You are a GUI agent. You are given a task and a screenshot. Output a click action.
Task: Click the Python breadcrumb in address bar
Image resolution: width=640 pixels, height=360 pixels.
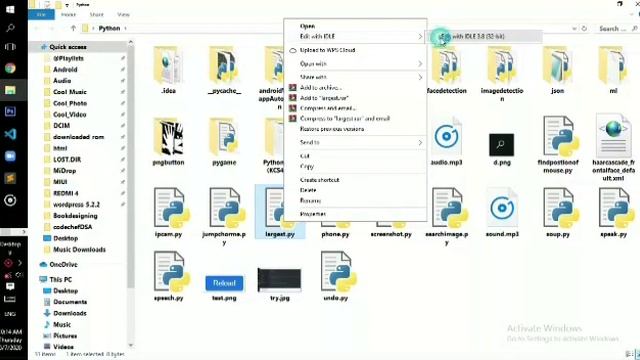click(109, 28)
